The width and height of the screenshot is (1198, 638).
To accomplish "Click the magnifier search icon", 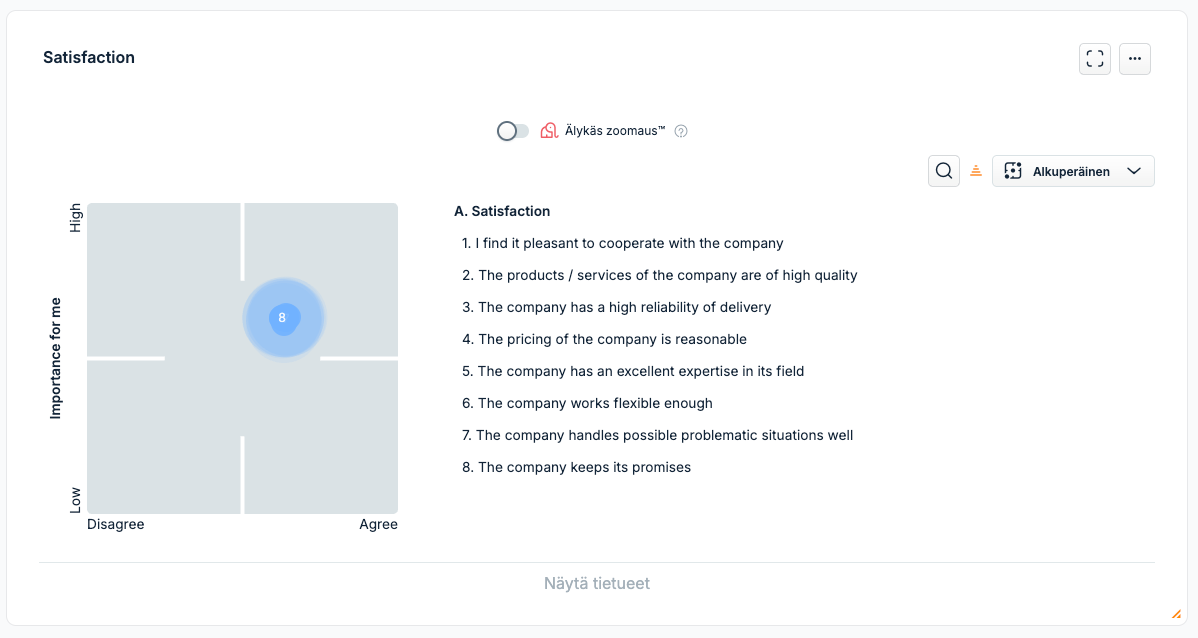I will (943, 171).
